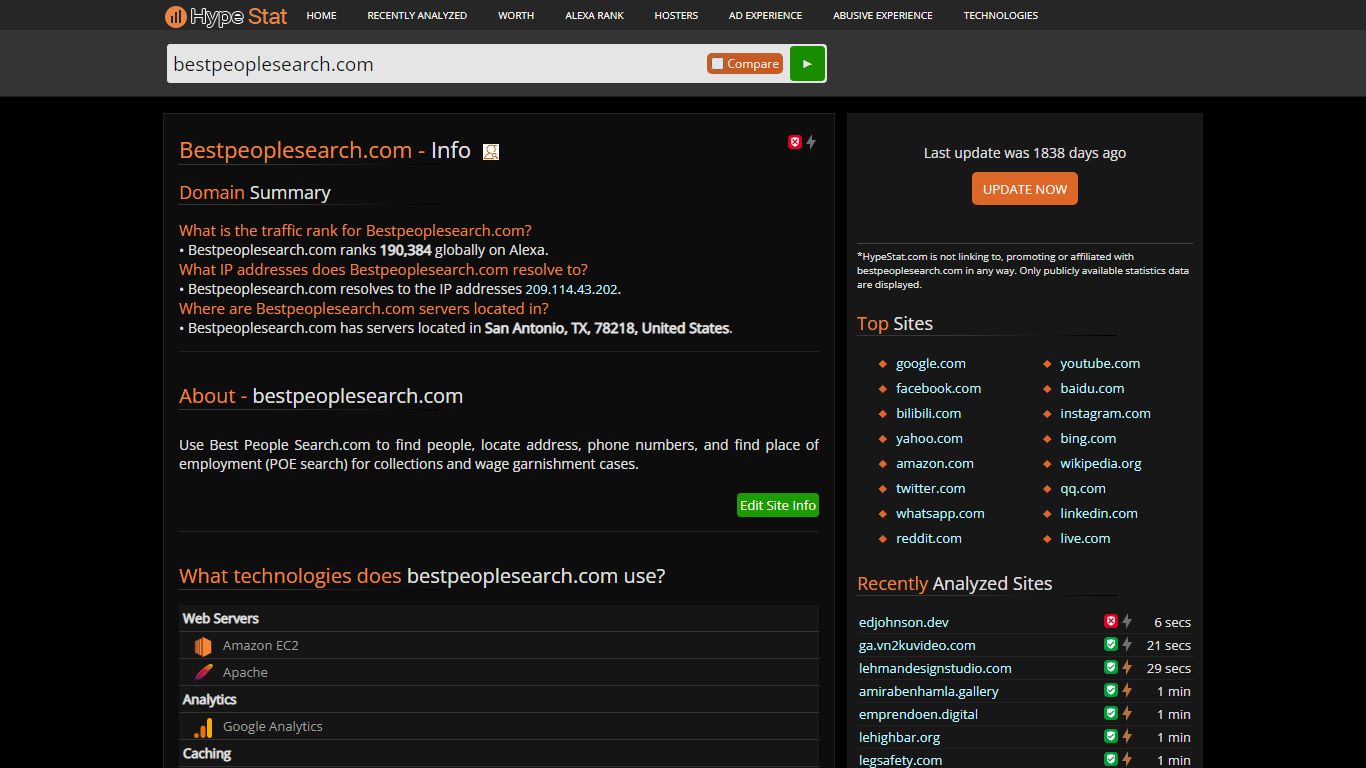
Task: Open google.com in Top Sites
Action: (931, 364)
